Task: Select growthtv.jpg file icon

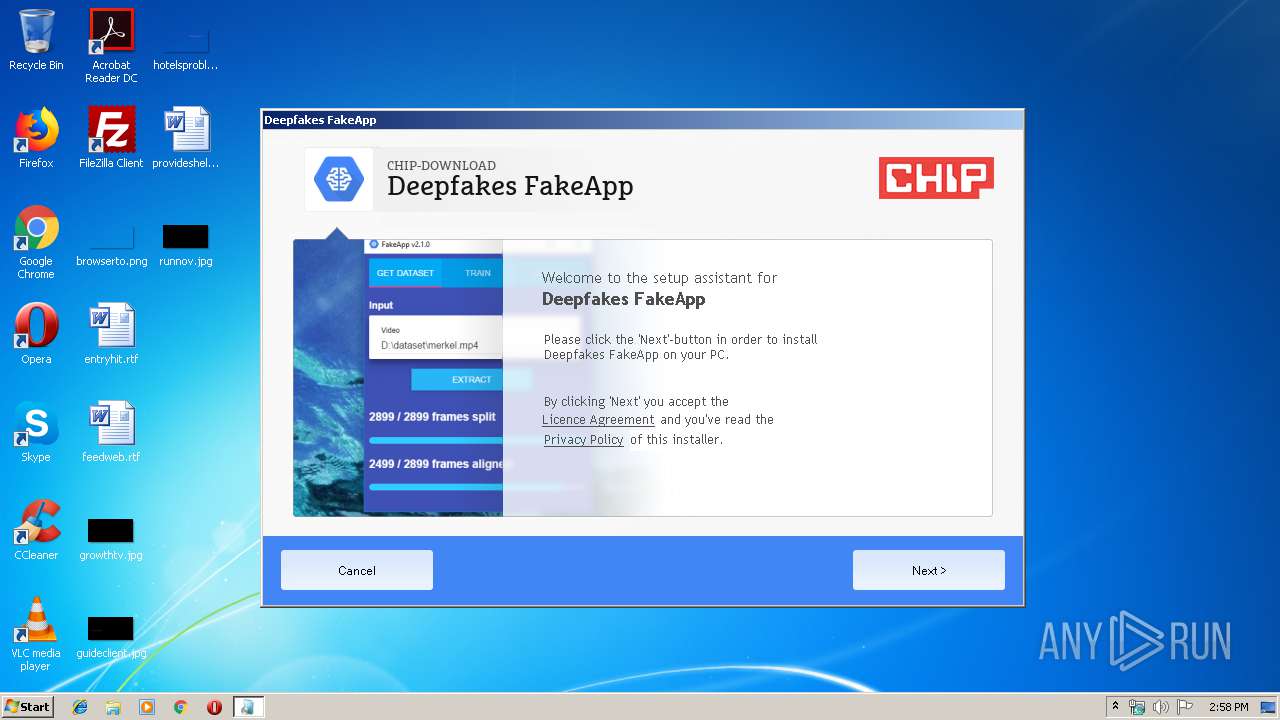Action: coord(111,541)
